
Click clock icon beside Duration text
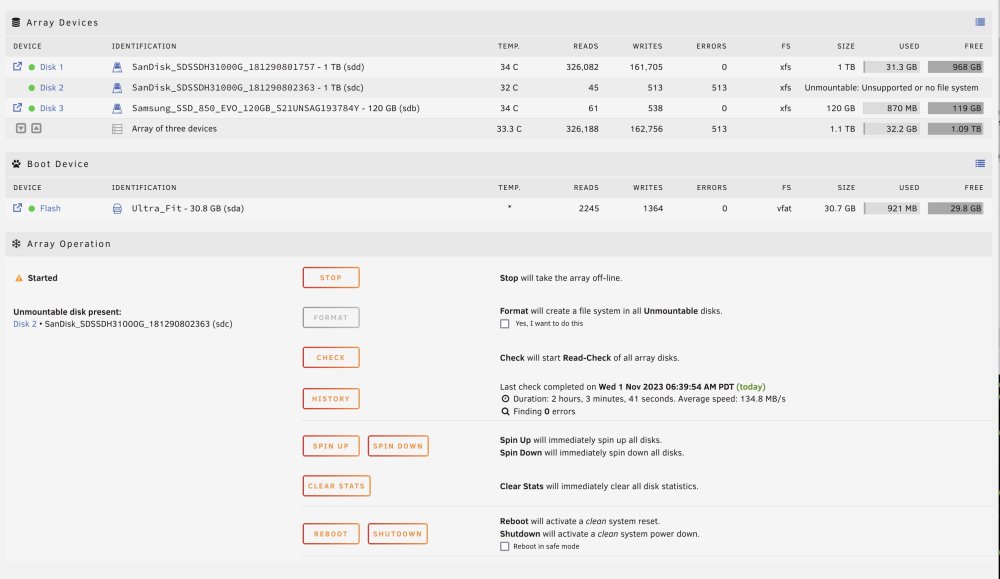click(505, 399)
